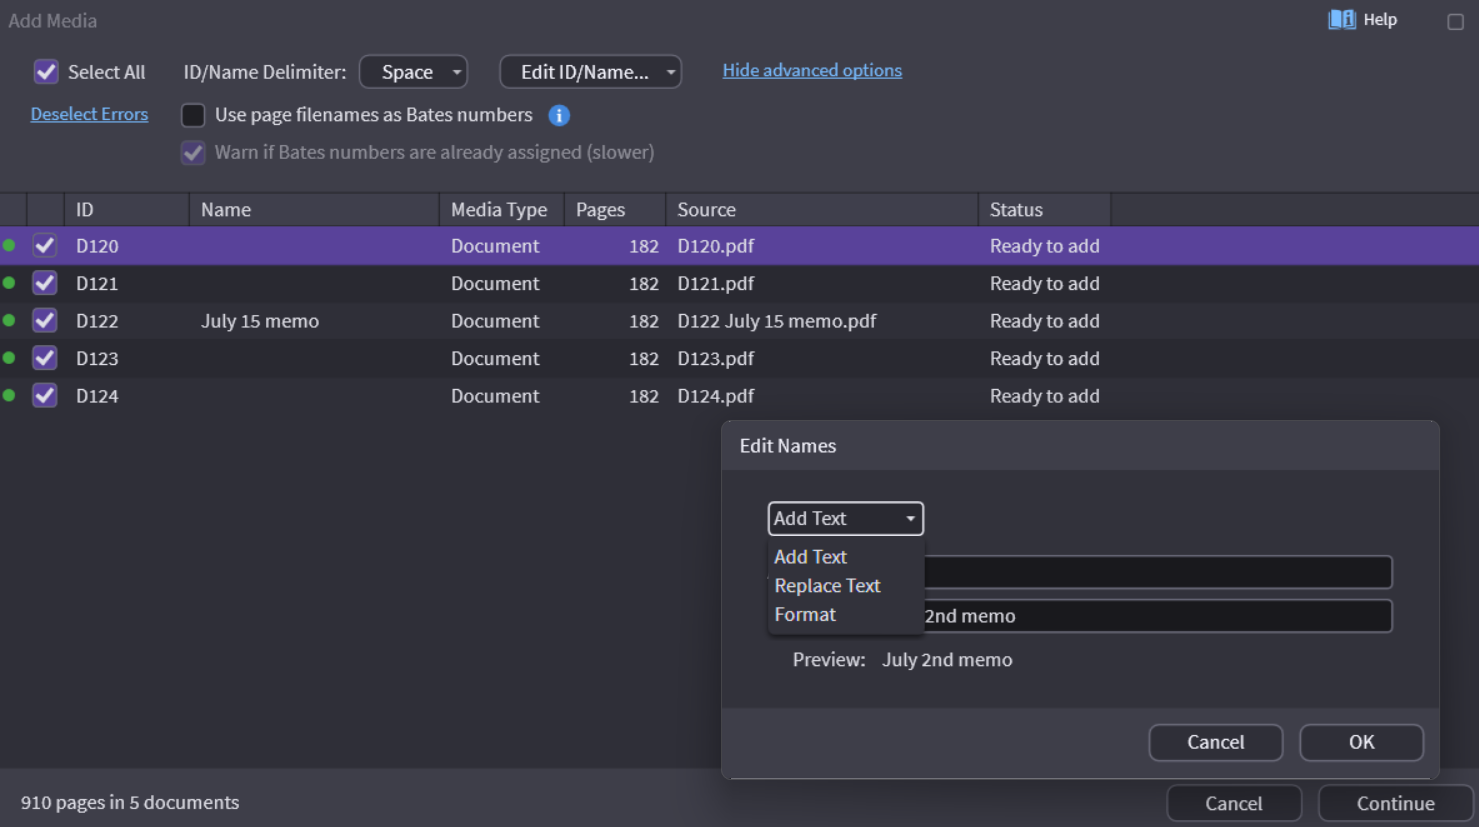The width and height of the screenshot is (1479, 827).
Task: Click the Deselect Errors link
Action: (89, 114)
